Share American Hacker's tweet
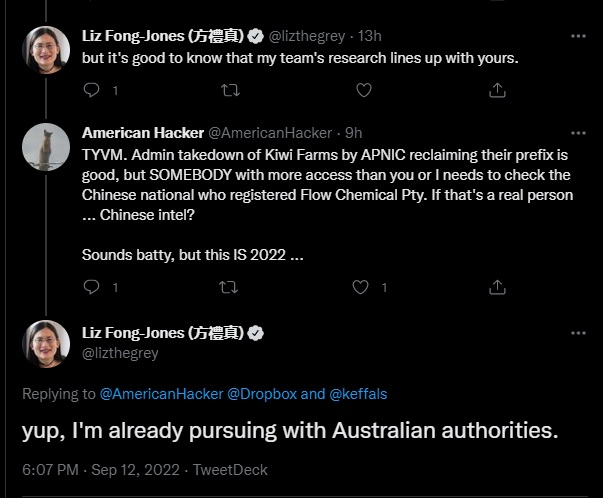The width and height of the screenshot is (603, 498). pyautogui.click(x=496, y=287)
